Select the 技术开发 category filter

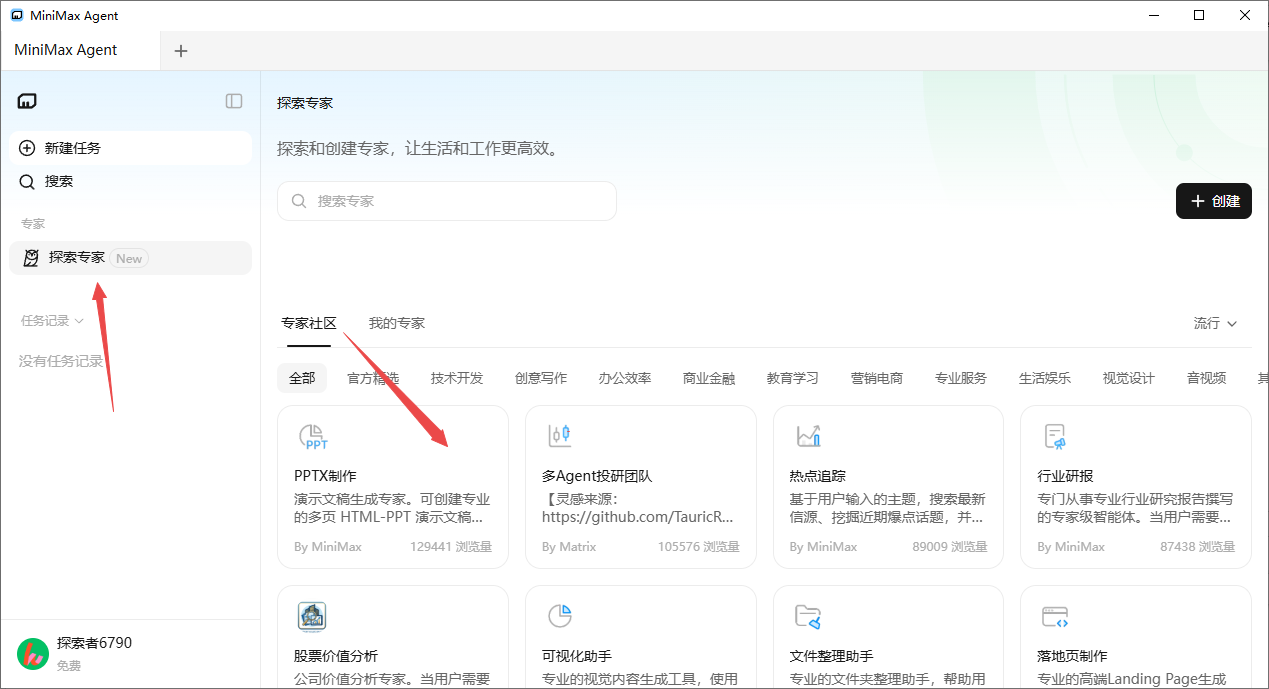click(456, 378)
